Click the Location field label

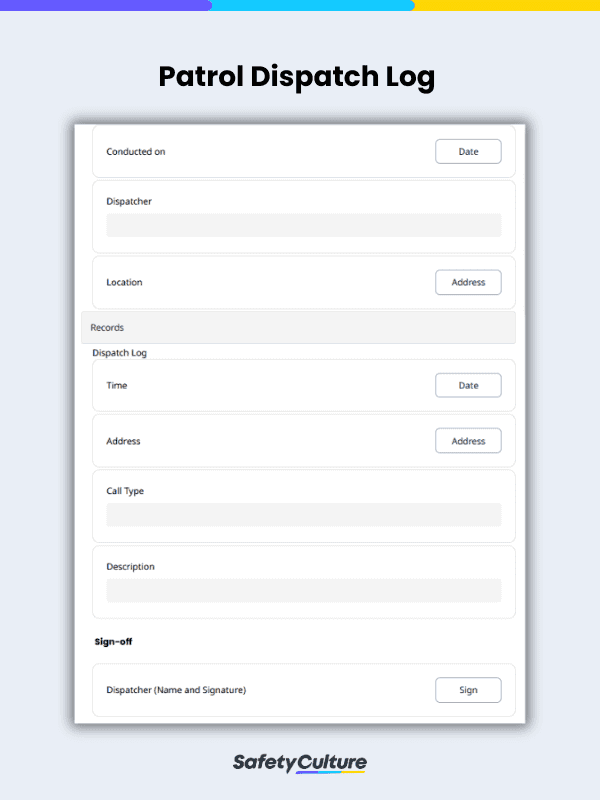pyautogui.click(x=124, y=282)
